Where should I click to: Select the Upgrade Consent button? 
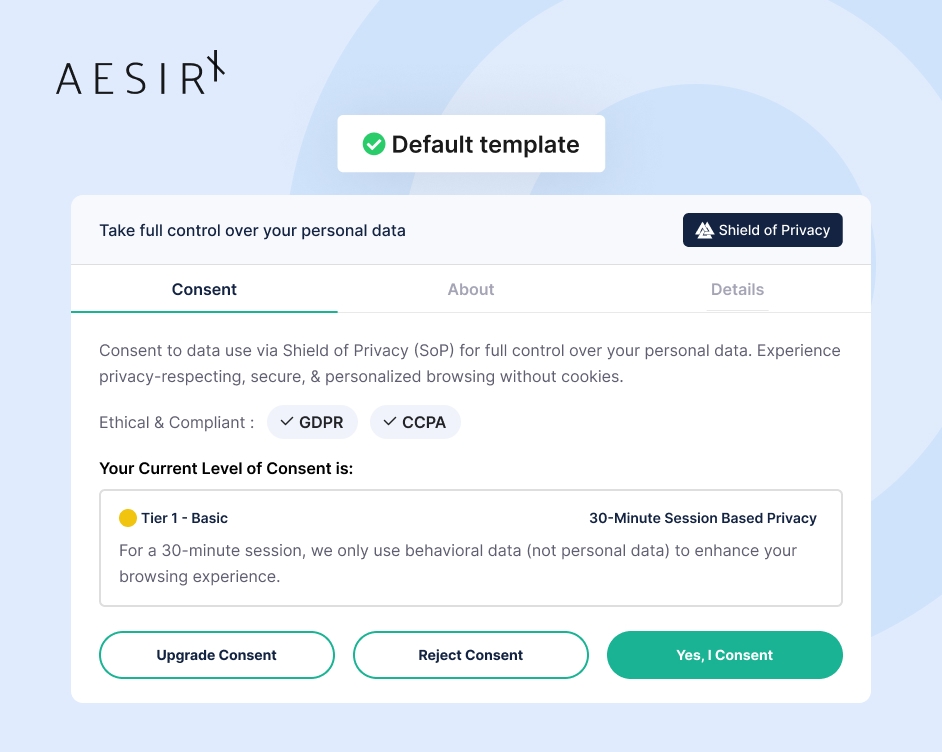[217, 655]
